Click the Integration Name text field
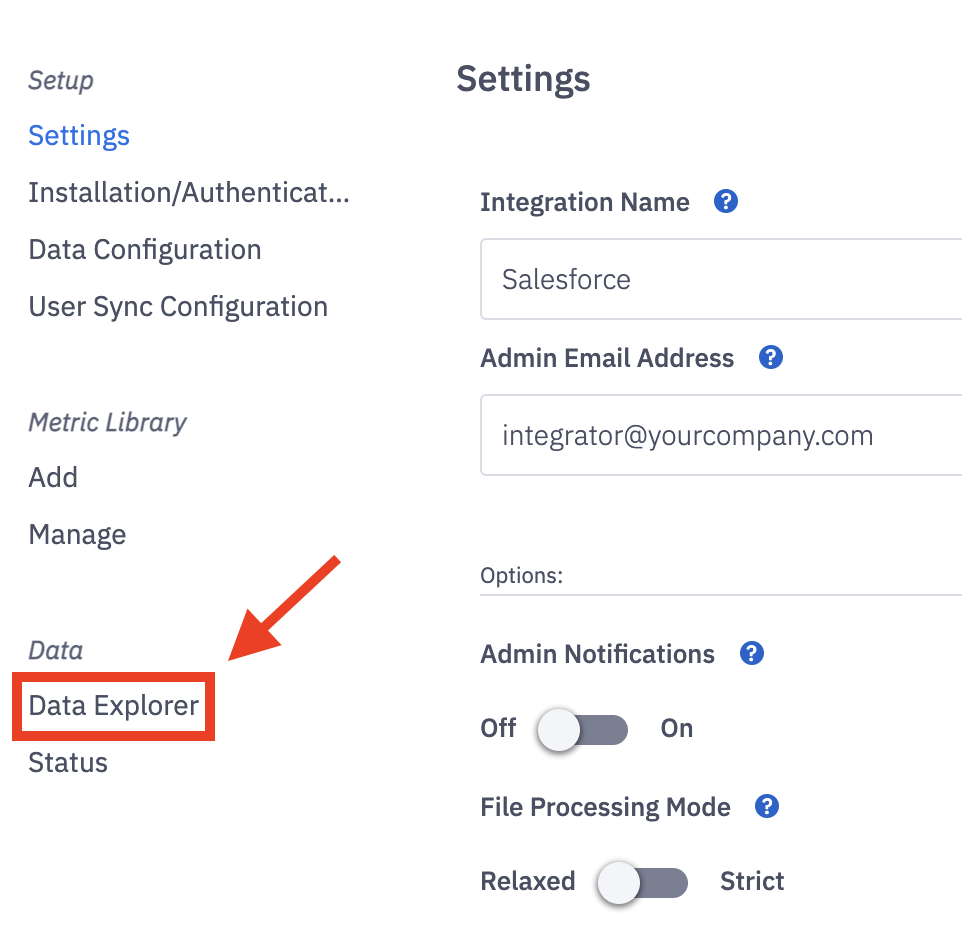This screenshot has width=962, height=944. click(x=720, y=279)
